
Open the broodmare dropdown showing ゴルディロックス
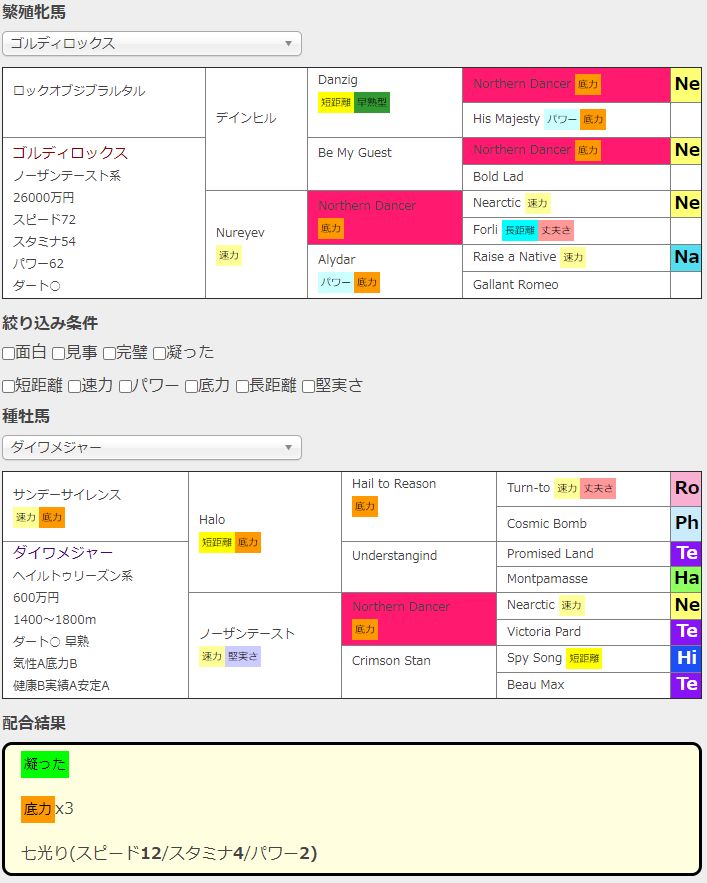pos(152,43)
